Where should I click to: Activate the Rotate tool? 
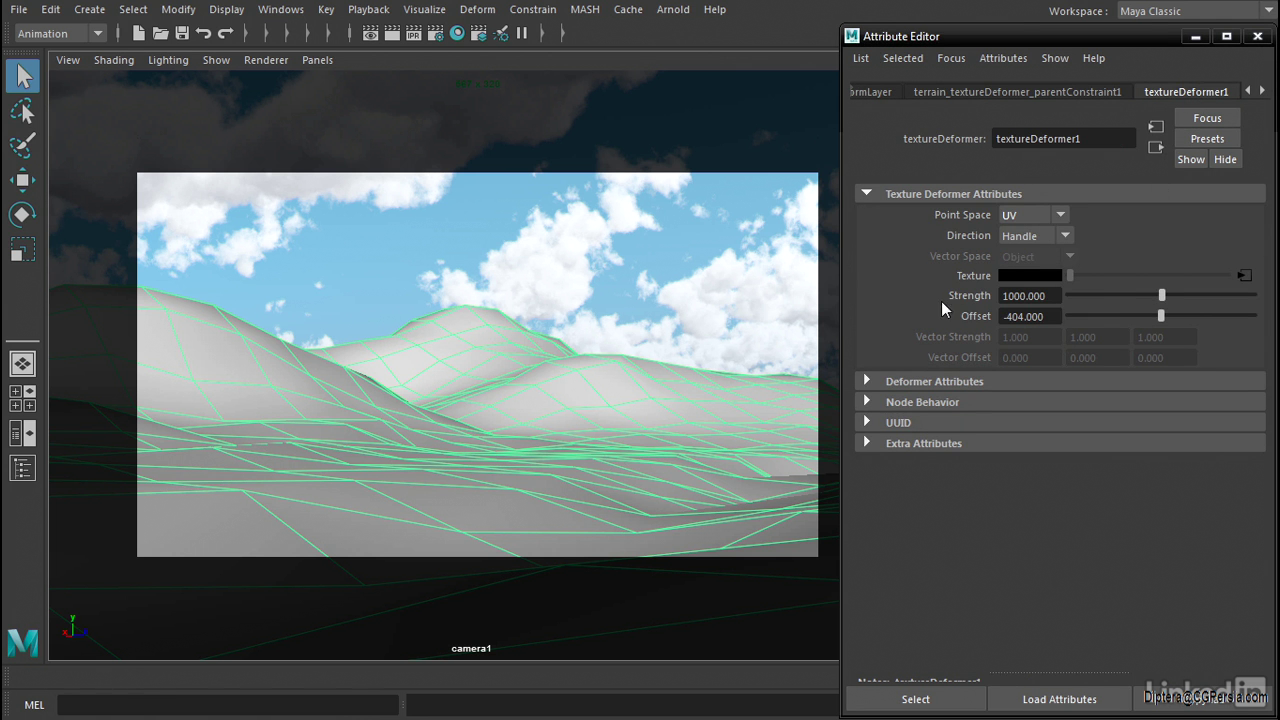(23, 215)
